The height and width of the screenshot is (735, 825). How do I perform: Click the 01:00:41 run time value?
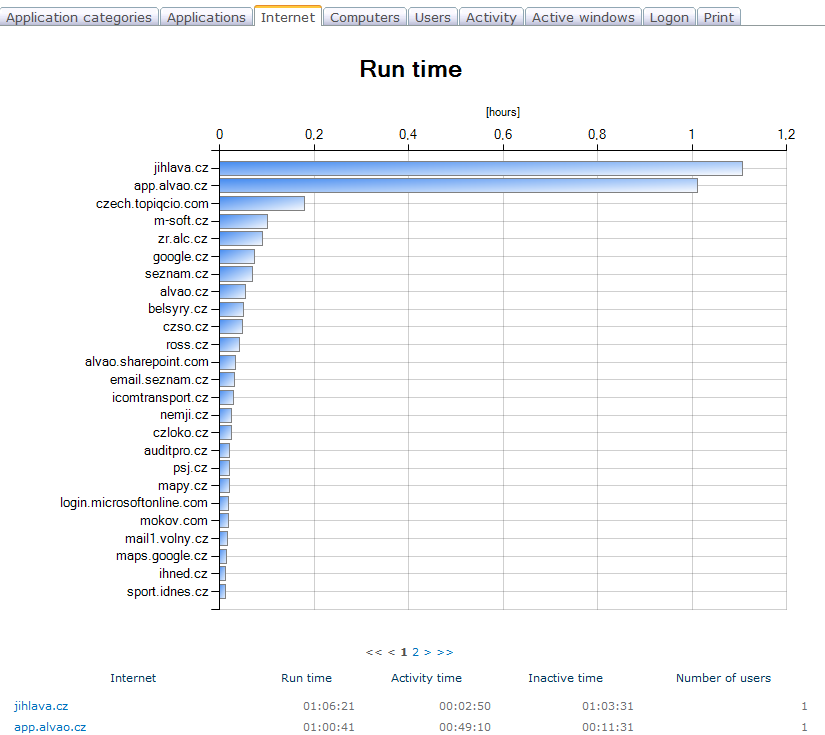[x=329, y=727]
